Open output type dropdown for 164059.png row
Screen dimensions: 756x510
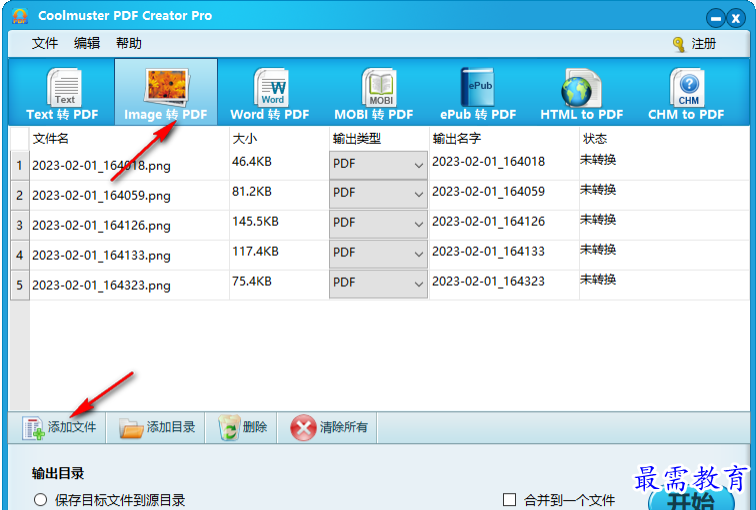(378, 193)
